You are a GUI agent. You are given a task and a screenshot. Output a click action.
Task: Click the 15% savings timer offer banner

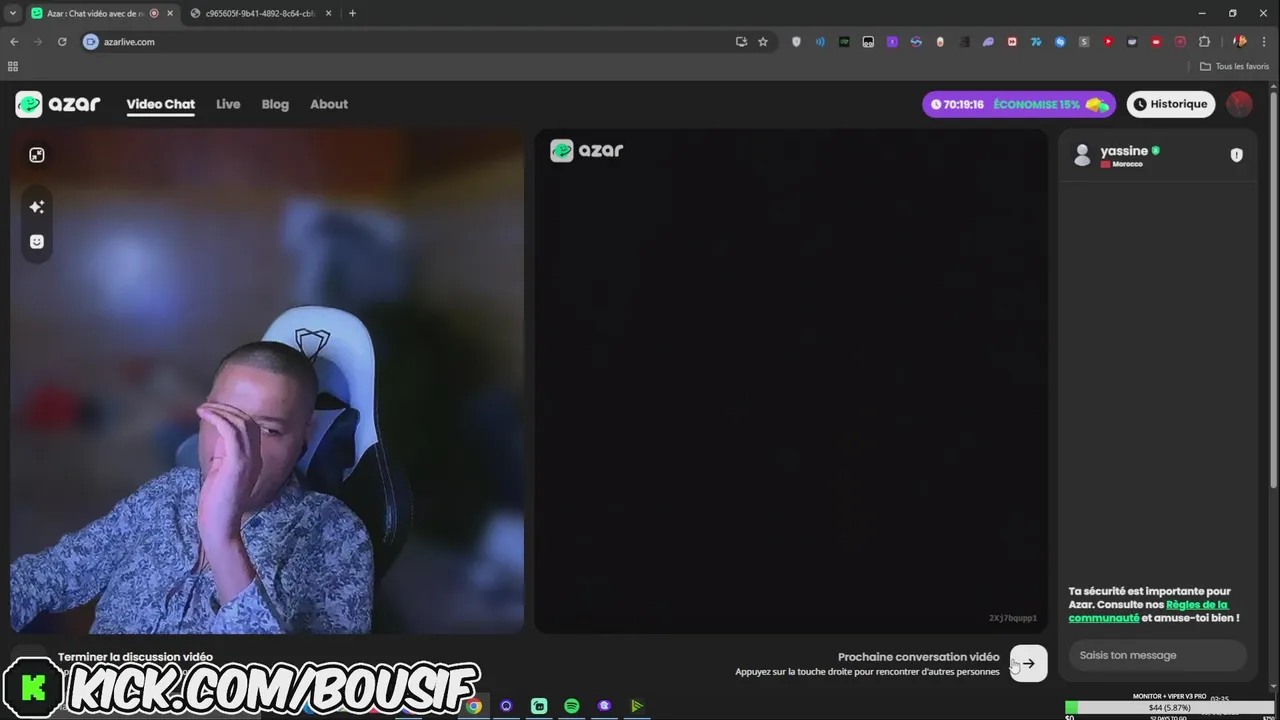(x=1019, y=104)
